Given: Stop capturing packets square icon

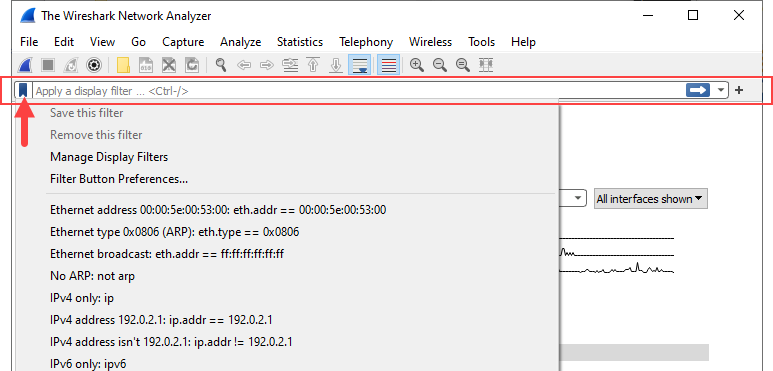Looking at the screenshot, I should 48,65.
